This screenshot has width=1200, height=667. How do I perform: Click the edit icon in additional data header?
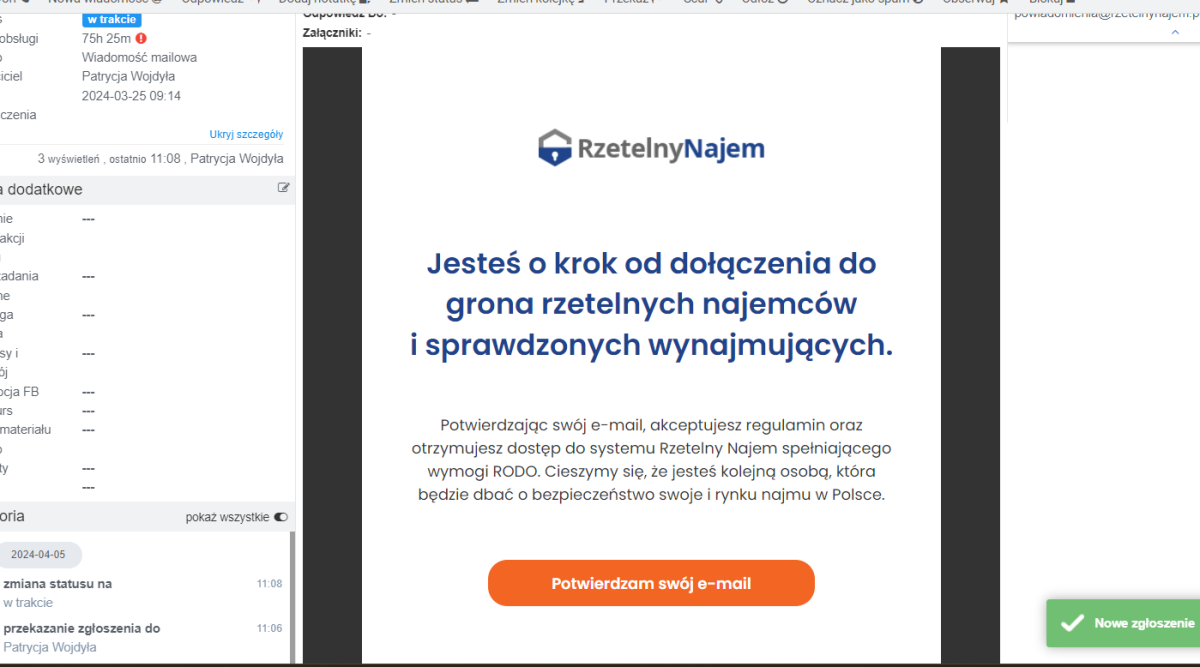(284, 188)
